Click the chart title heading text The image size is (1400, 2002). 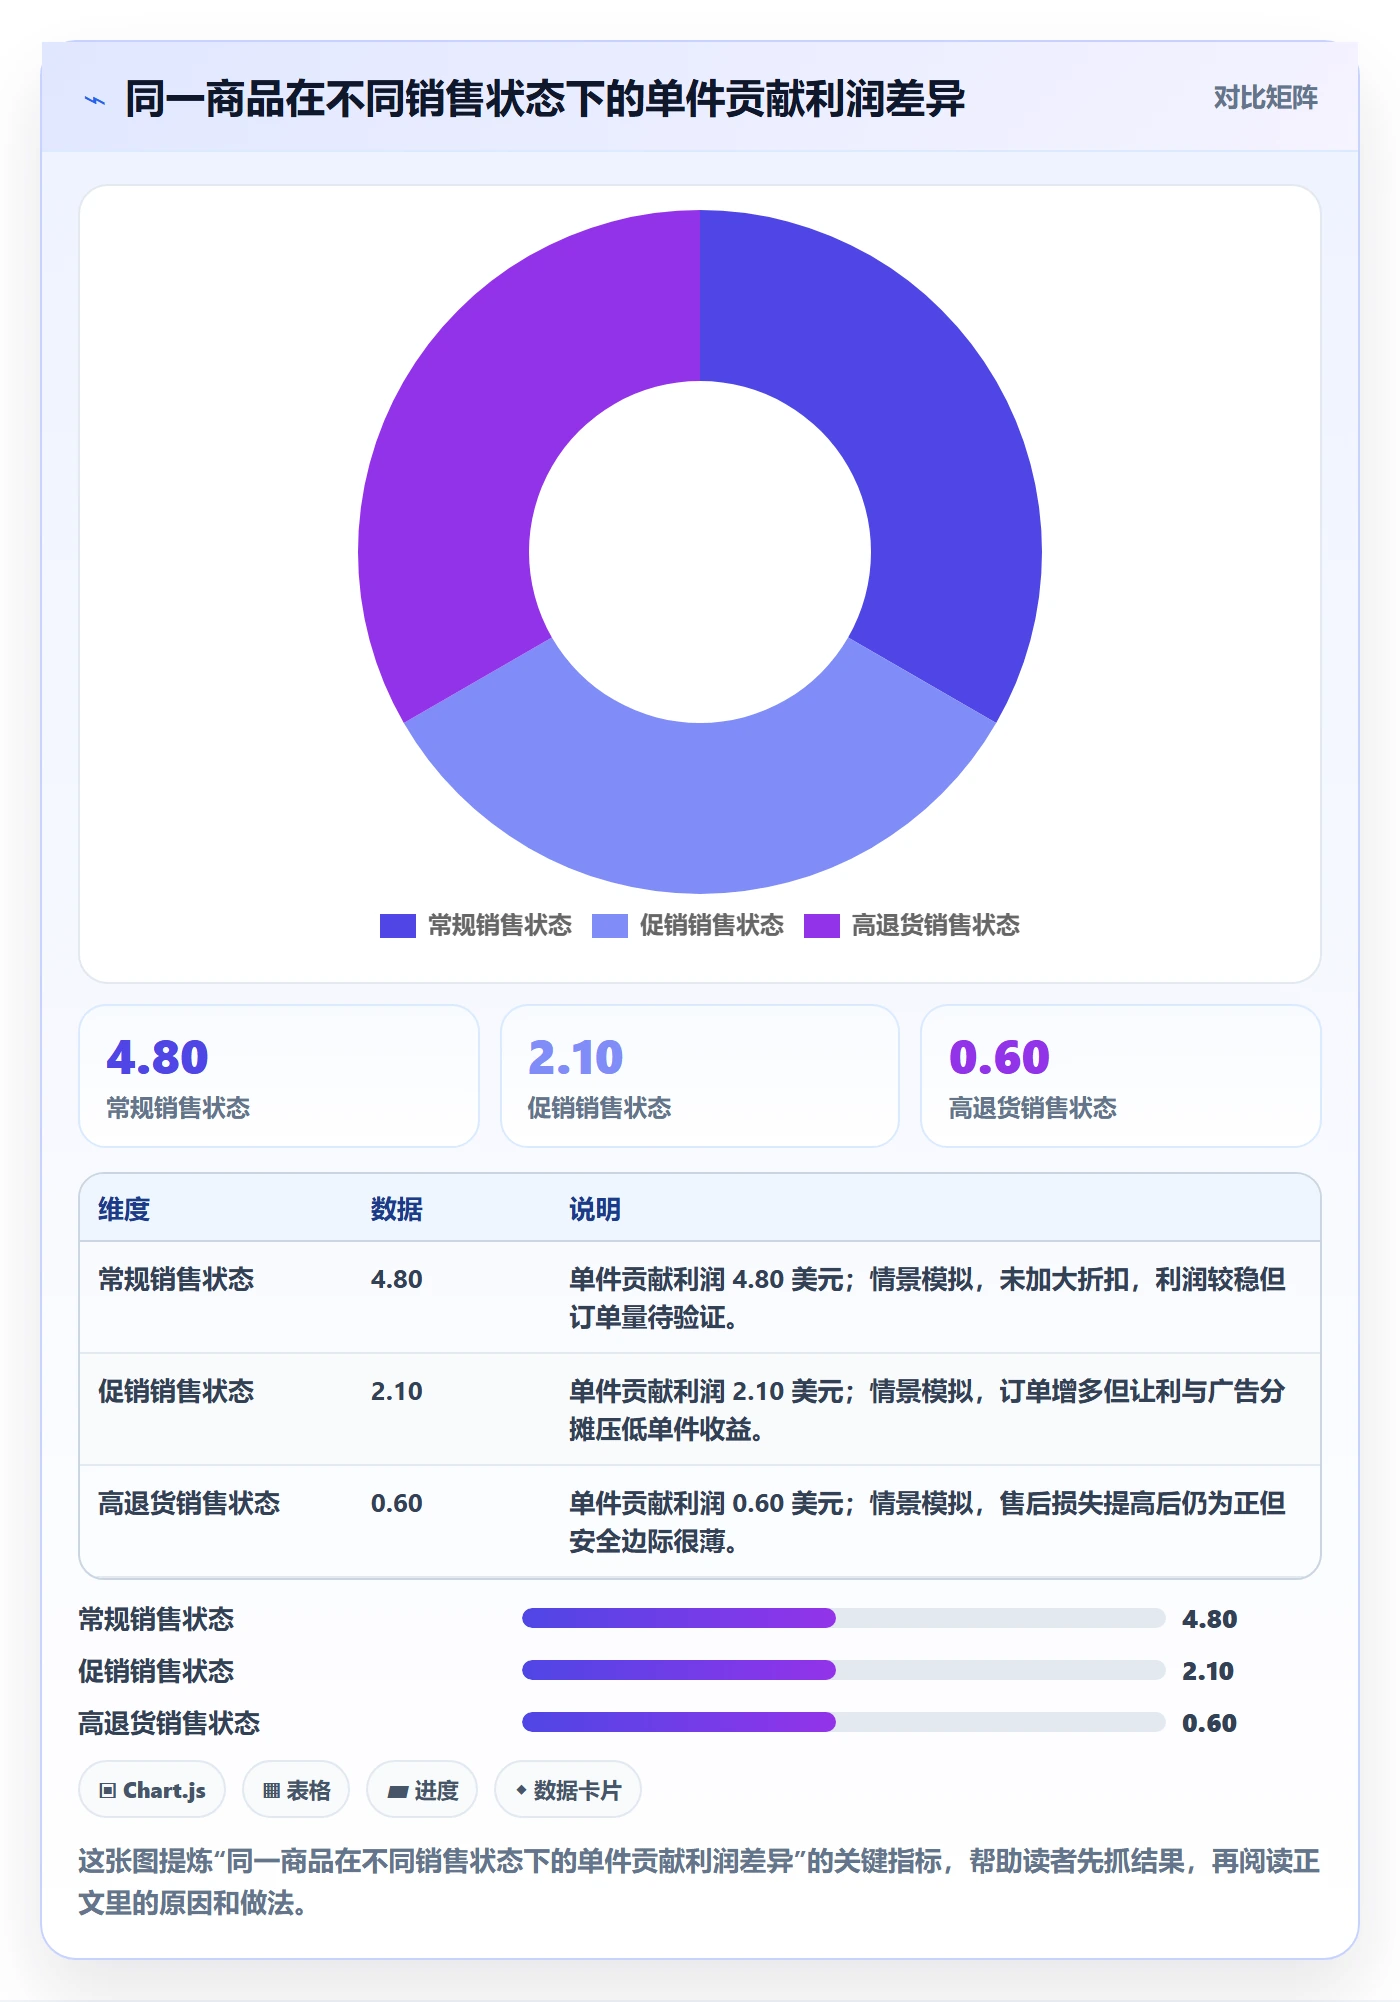pos(545,99)
